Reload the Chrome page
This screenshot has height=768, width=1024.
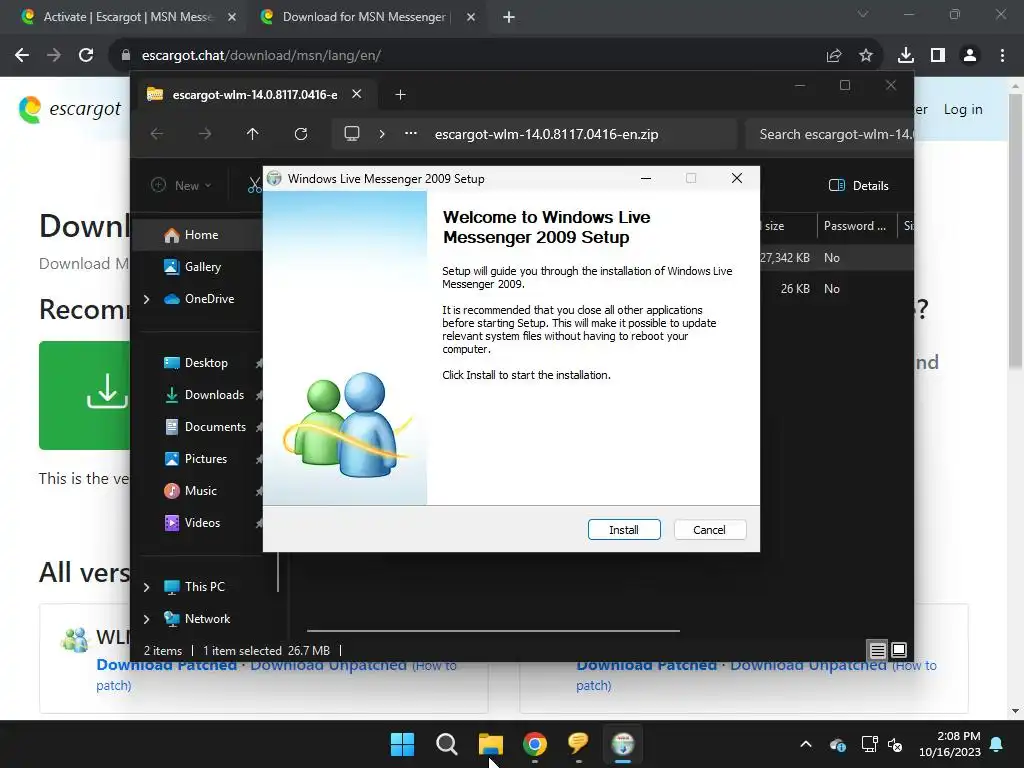click(x=86, y=56)
